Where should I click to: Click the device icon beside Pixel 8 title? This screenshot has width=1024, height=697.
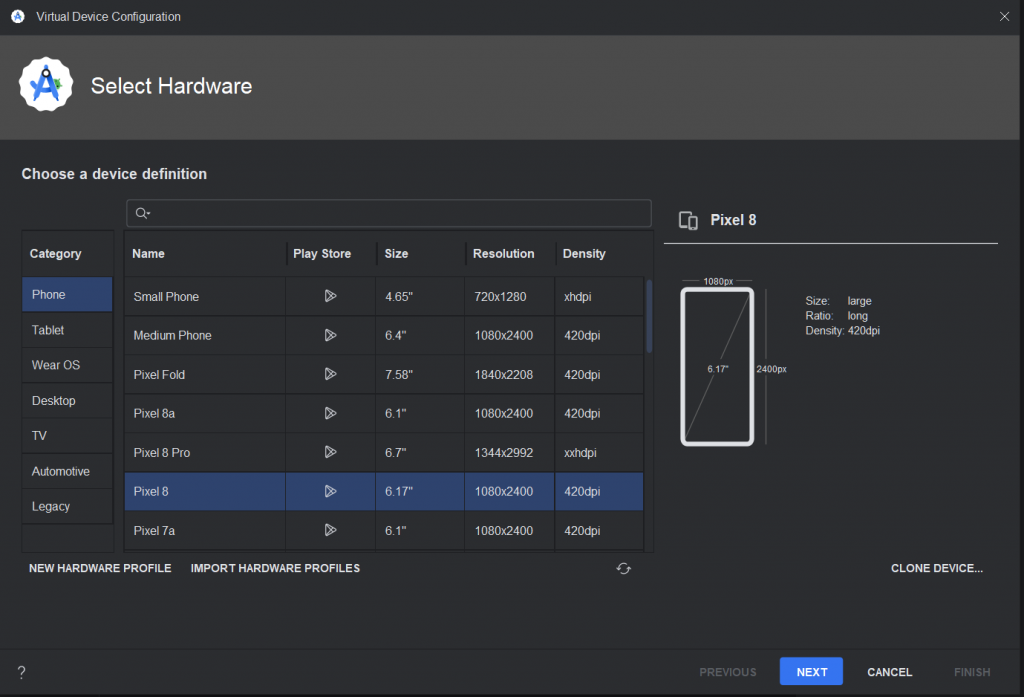click(x=688, y=221)
